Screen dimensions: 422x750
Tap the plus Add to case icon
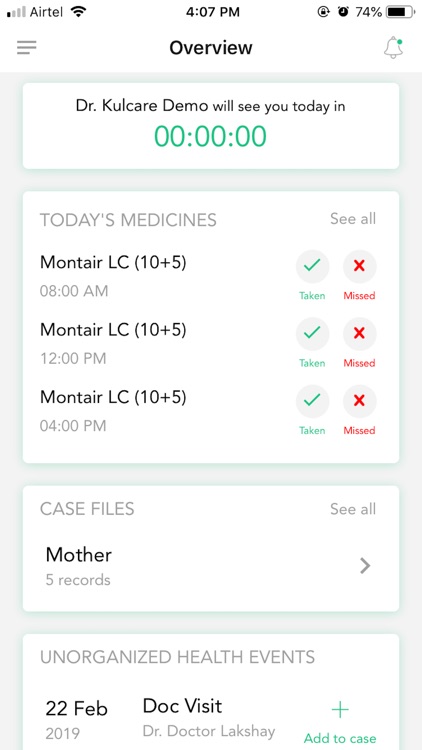coord(340,710)
